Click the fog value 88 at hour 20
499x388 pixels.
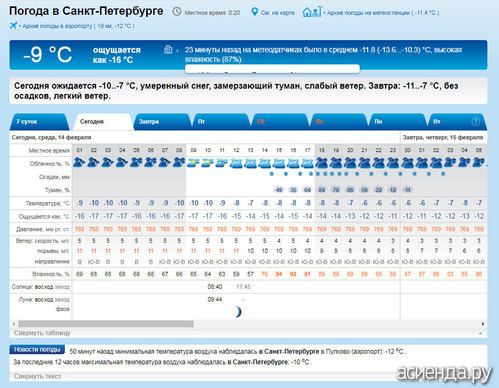click(x=350, y=190)
